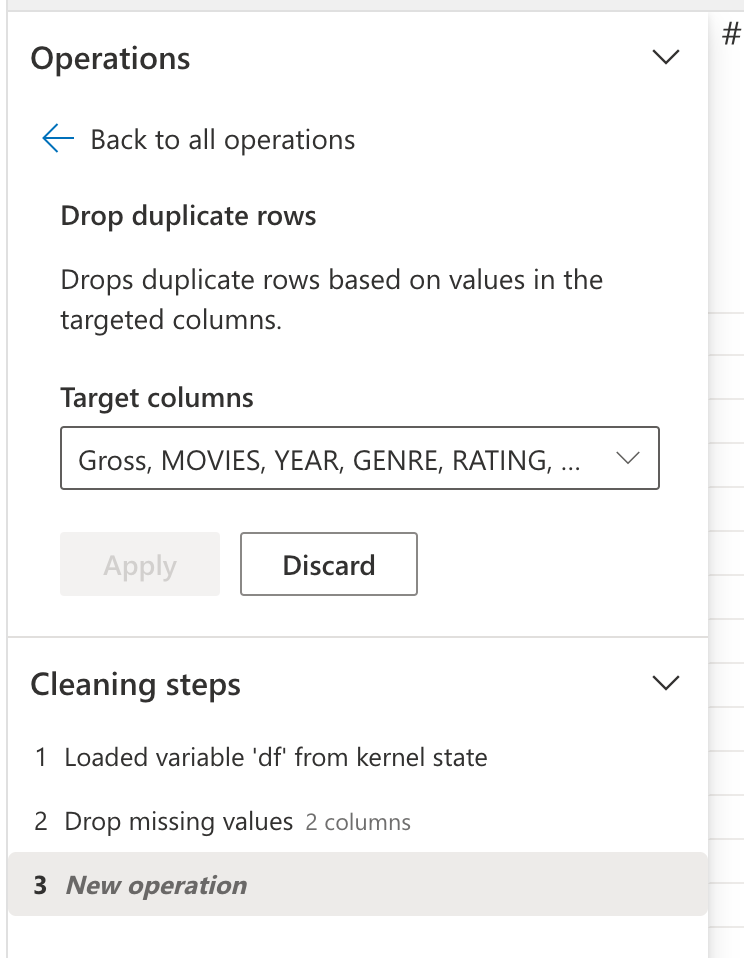The height and width of the screenshot is (958, 744).
Task: Click the '#' index column header
Action: [x=731, y=33]
